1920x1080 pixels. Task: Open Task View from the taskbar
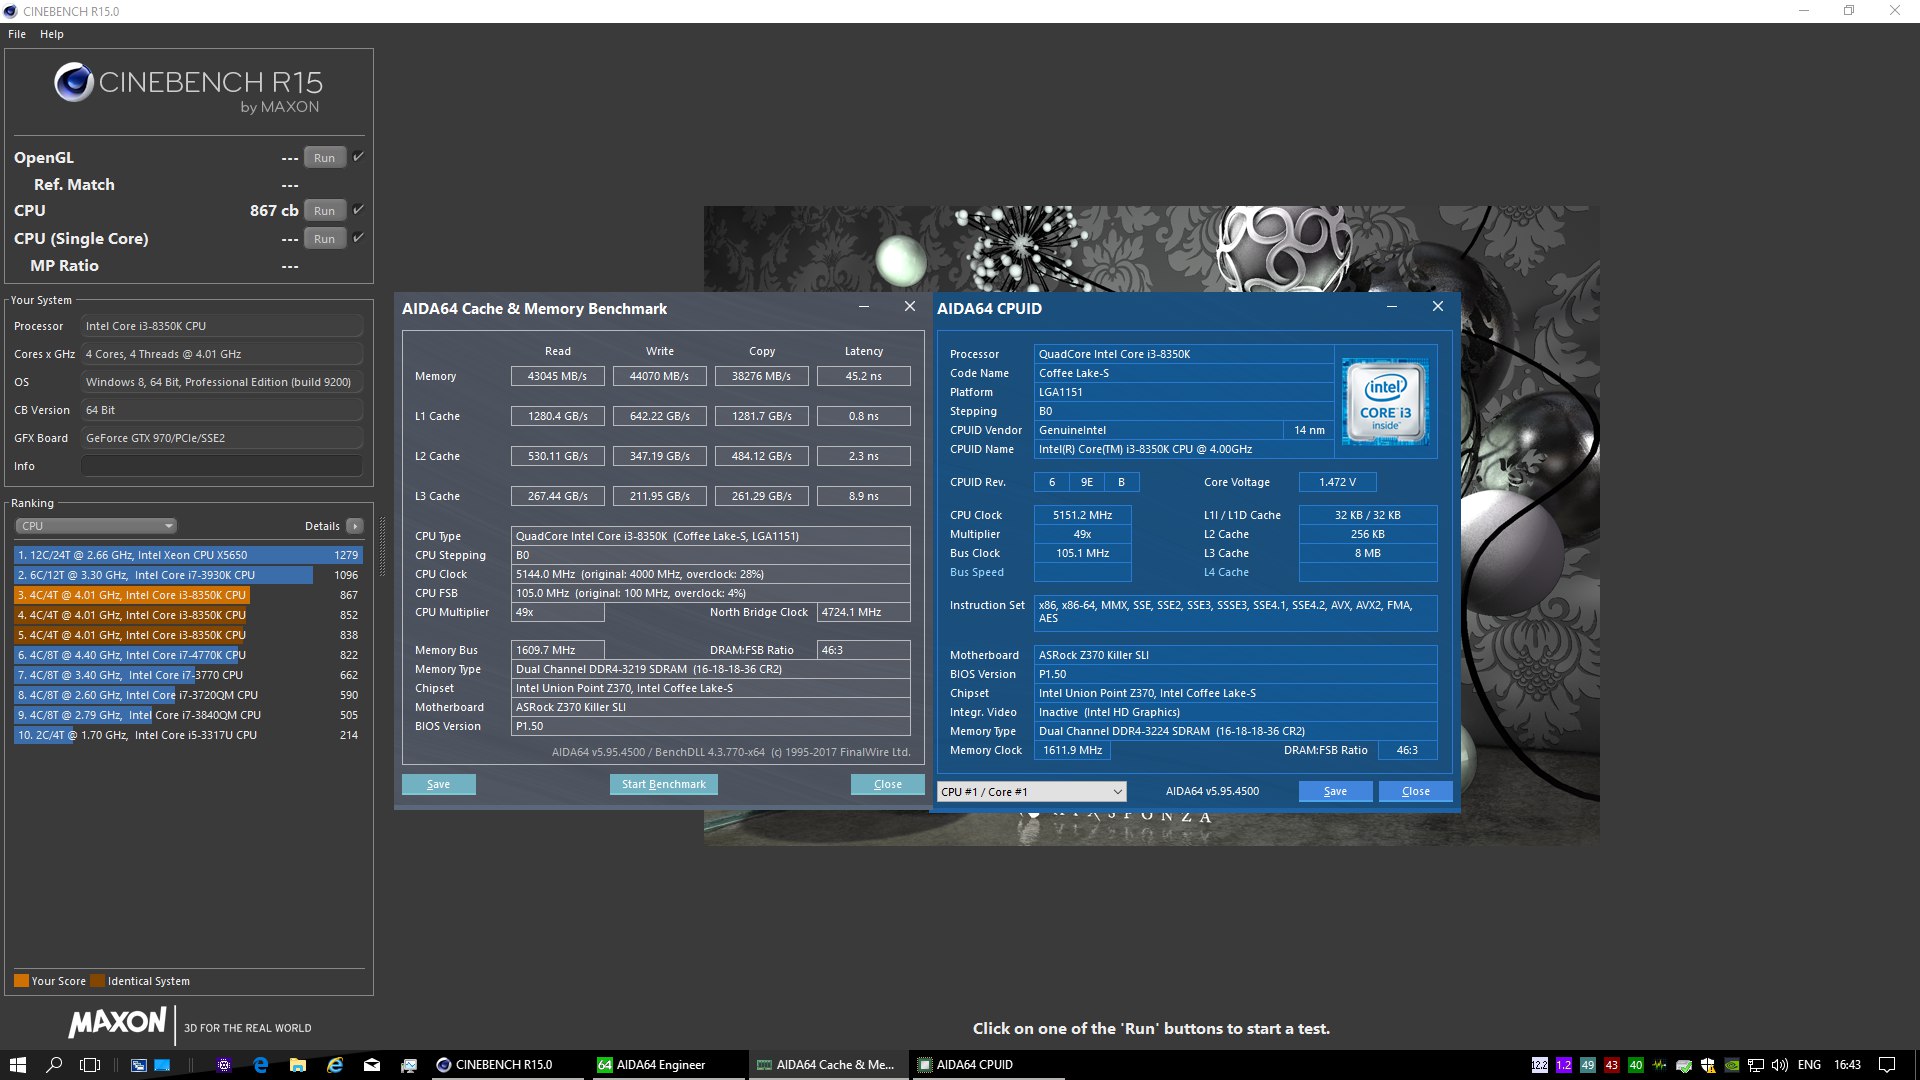pyautogui.click(x=90, y=1065)
